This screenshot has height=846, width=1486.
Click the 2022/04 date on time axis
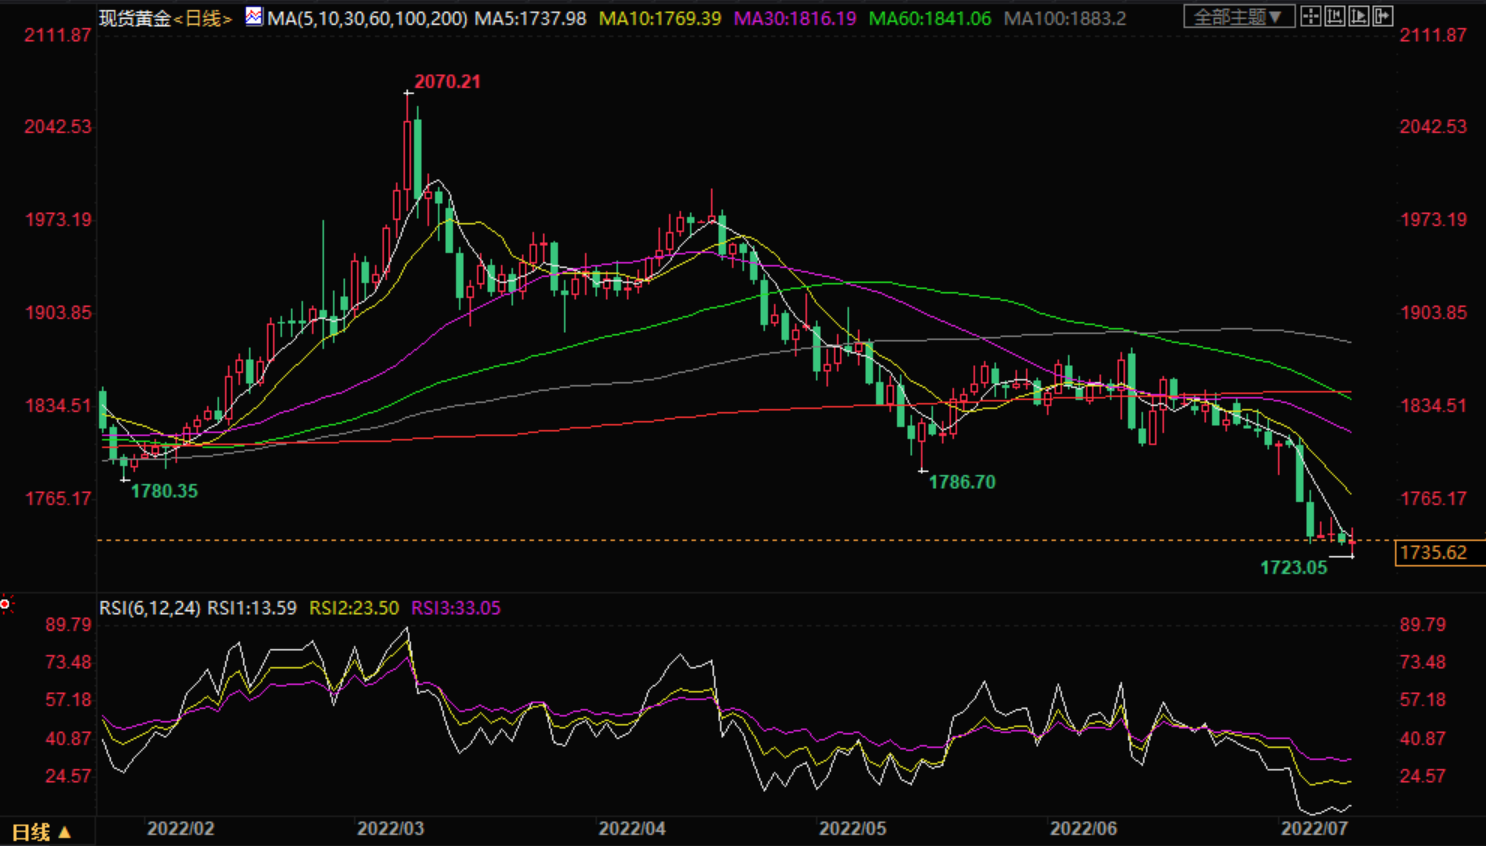click(x=632, y=829)
